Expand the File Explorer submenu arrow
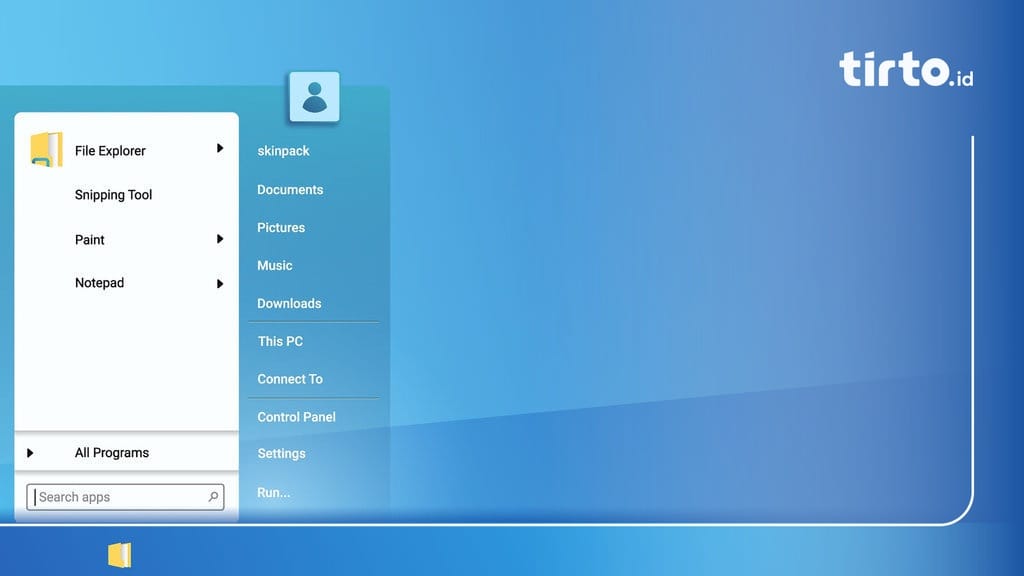 [x=219, y=148]
